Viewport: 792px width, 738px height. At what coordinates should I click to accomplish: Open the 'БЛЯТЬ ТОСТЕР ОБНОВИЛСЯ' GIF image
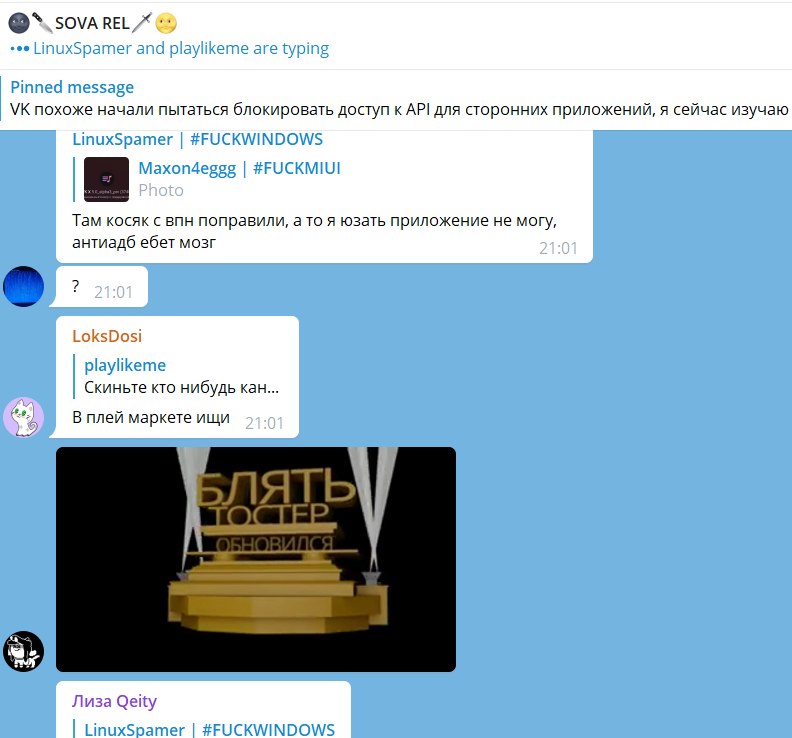[256, 559]
